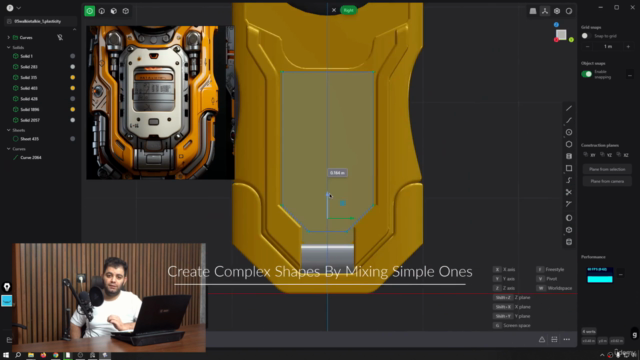Image resolution: width=640 pixels, height=360 pixels.
Task: Click the triangle icon in bottom viewport bar
Action: click(542, 340)
